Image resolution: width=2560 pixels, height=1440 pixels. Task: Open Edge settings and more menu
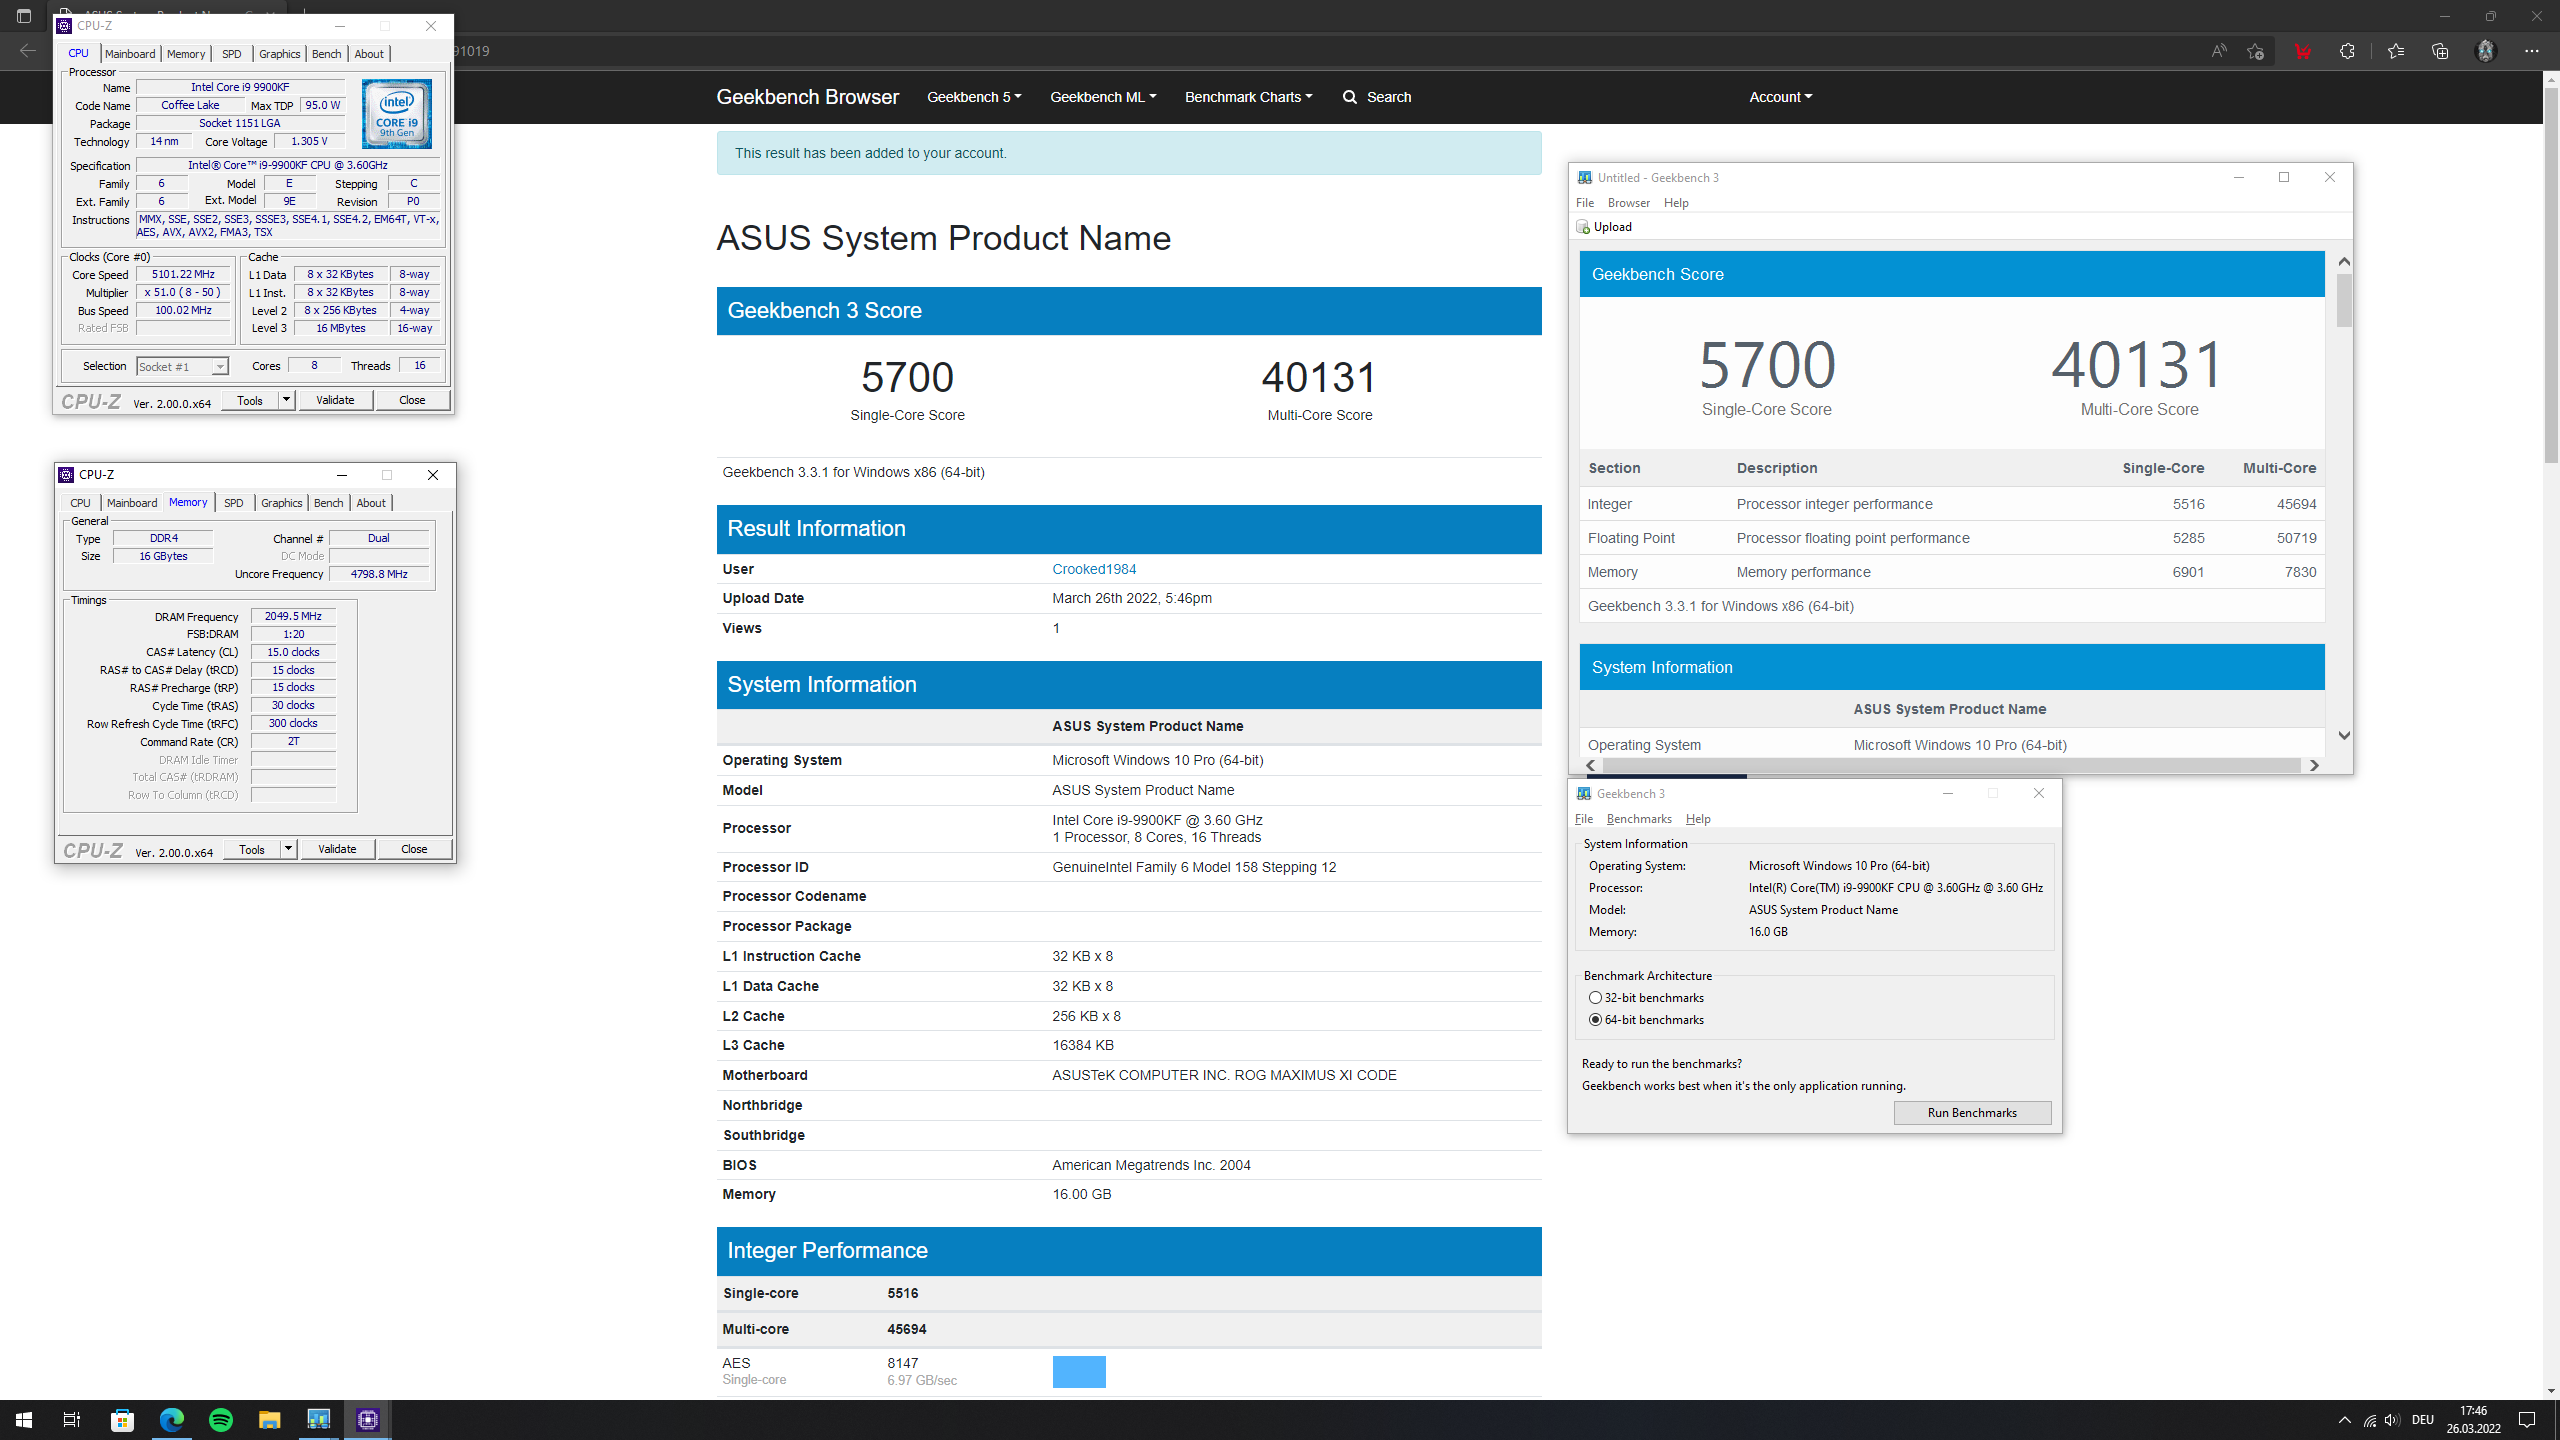(x=2532, y=51)
